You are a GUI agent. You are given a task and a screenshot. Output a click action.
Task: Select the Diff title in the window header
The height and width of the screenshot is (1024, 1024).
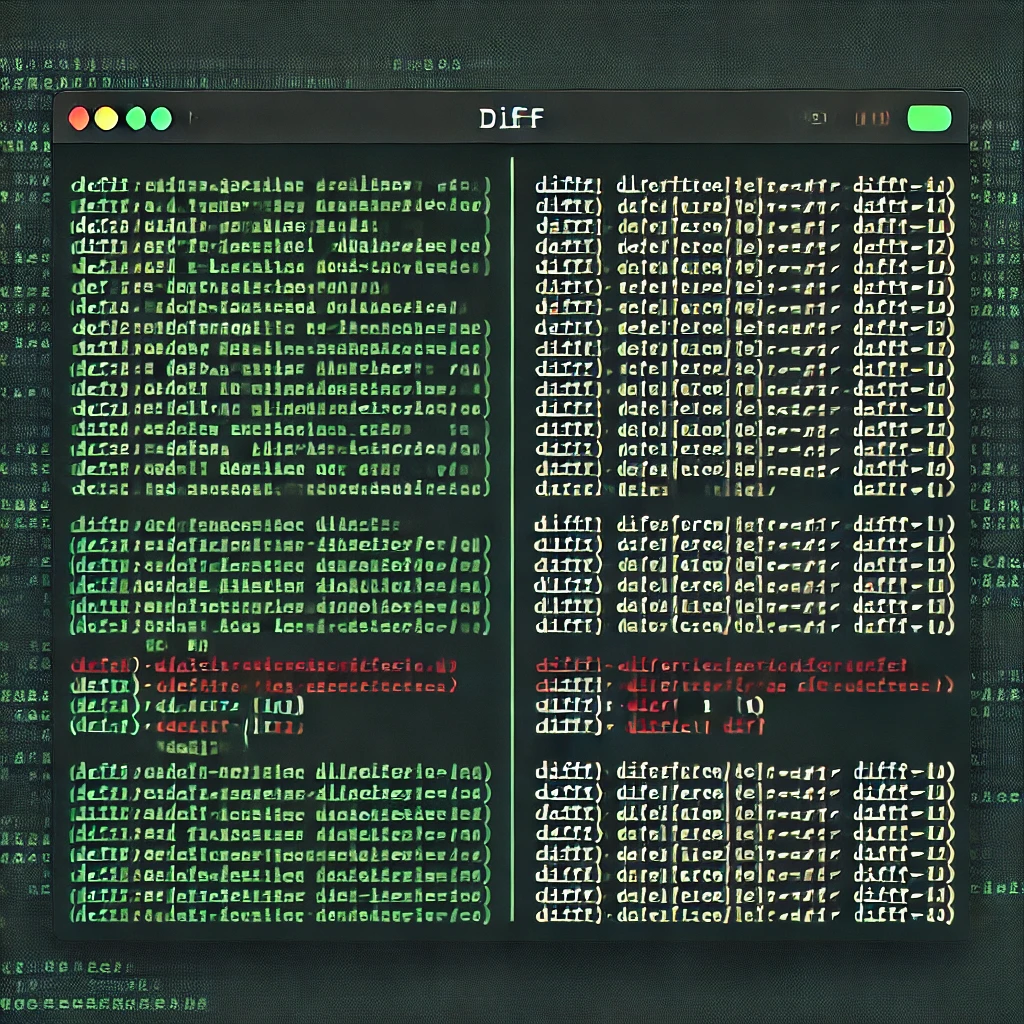[x=510, y=119]
